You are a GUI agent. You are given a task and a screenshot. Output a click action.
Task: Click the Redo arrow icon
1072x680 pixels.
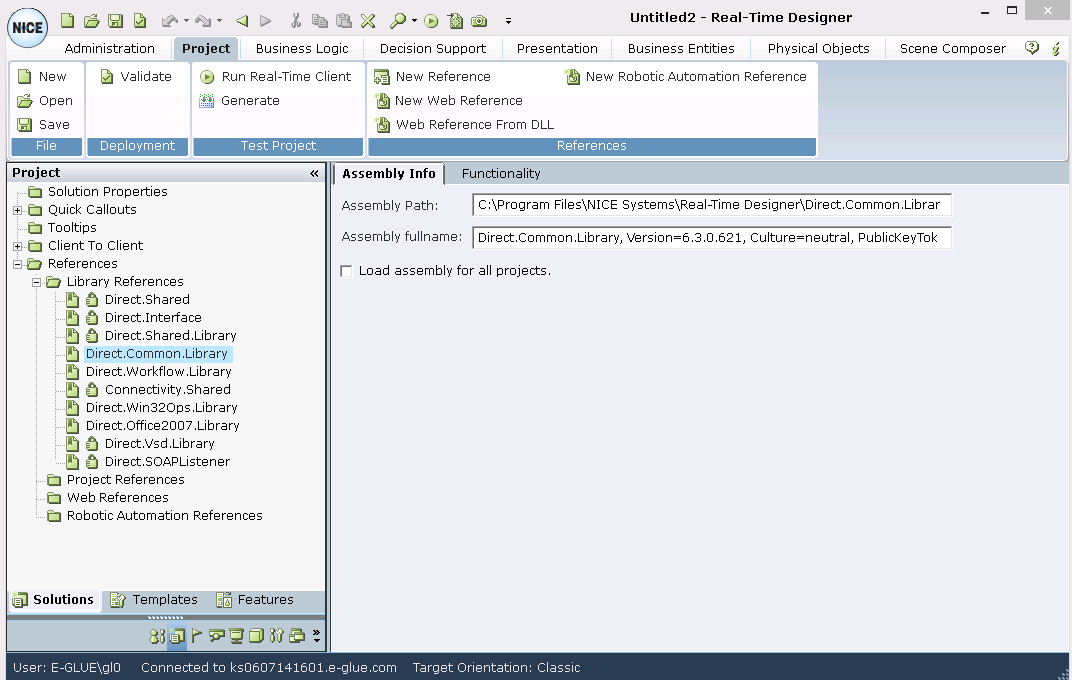click(x=203, y=21)
